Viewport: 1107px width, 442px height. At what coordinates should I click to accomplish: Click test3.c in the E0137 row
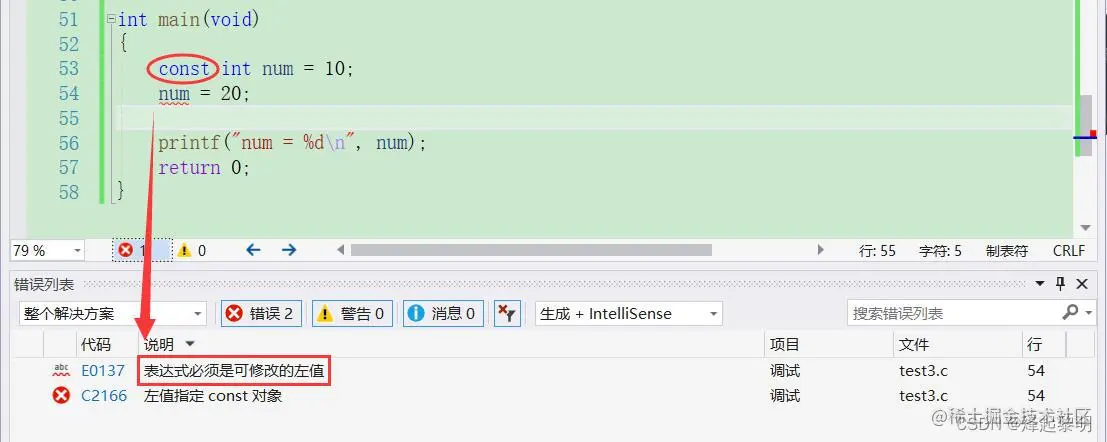click(x=923, y=371)
